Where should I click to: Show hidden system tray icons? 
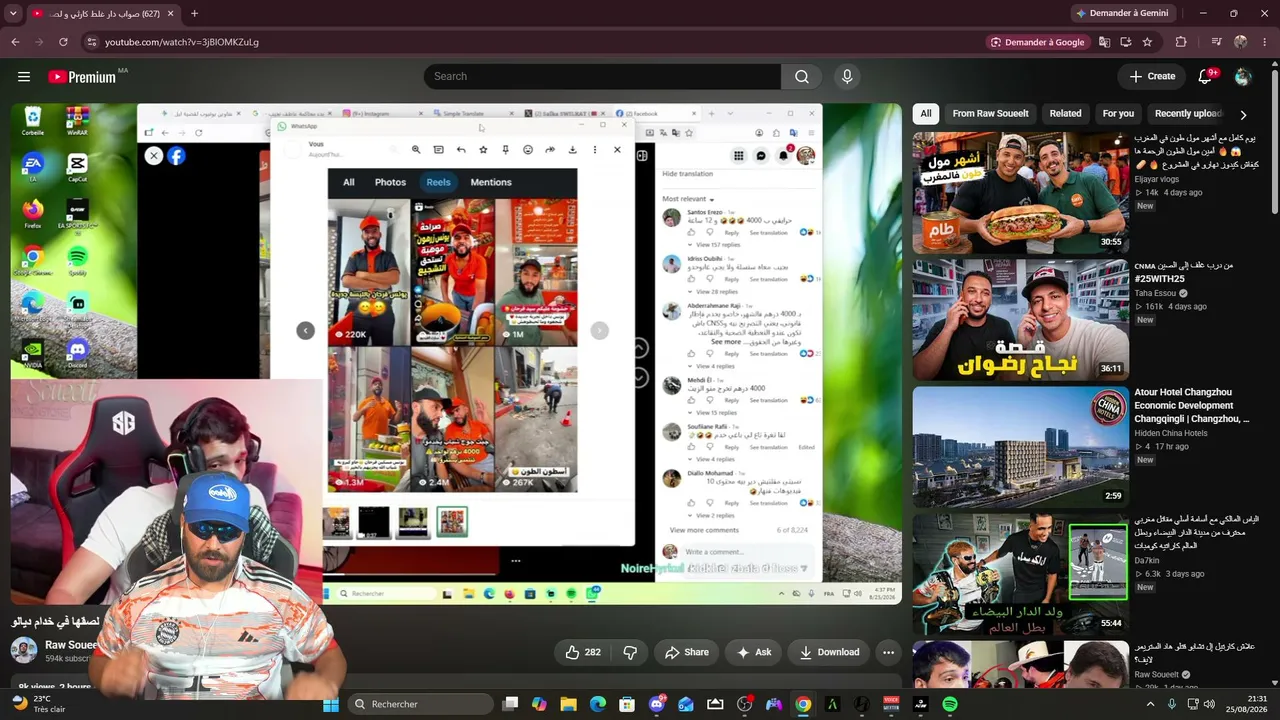point(1150,704)
